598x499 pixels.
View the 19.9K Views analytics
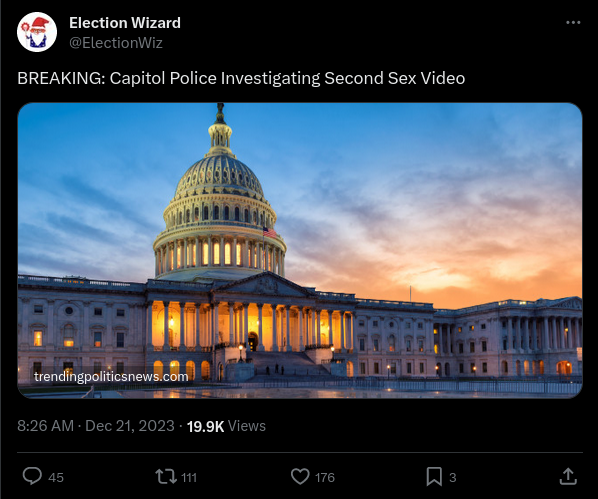coord(226,426)
